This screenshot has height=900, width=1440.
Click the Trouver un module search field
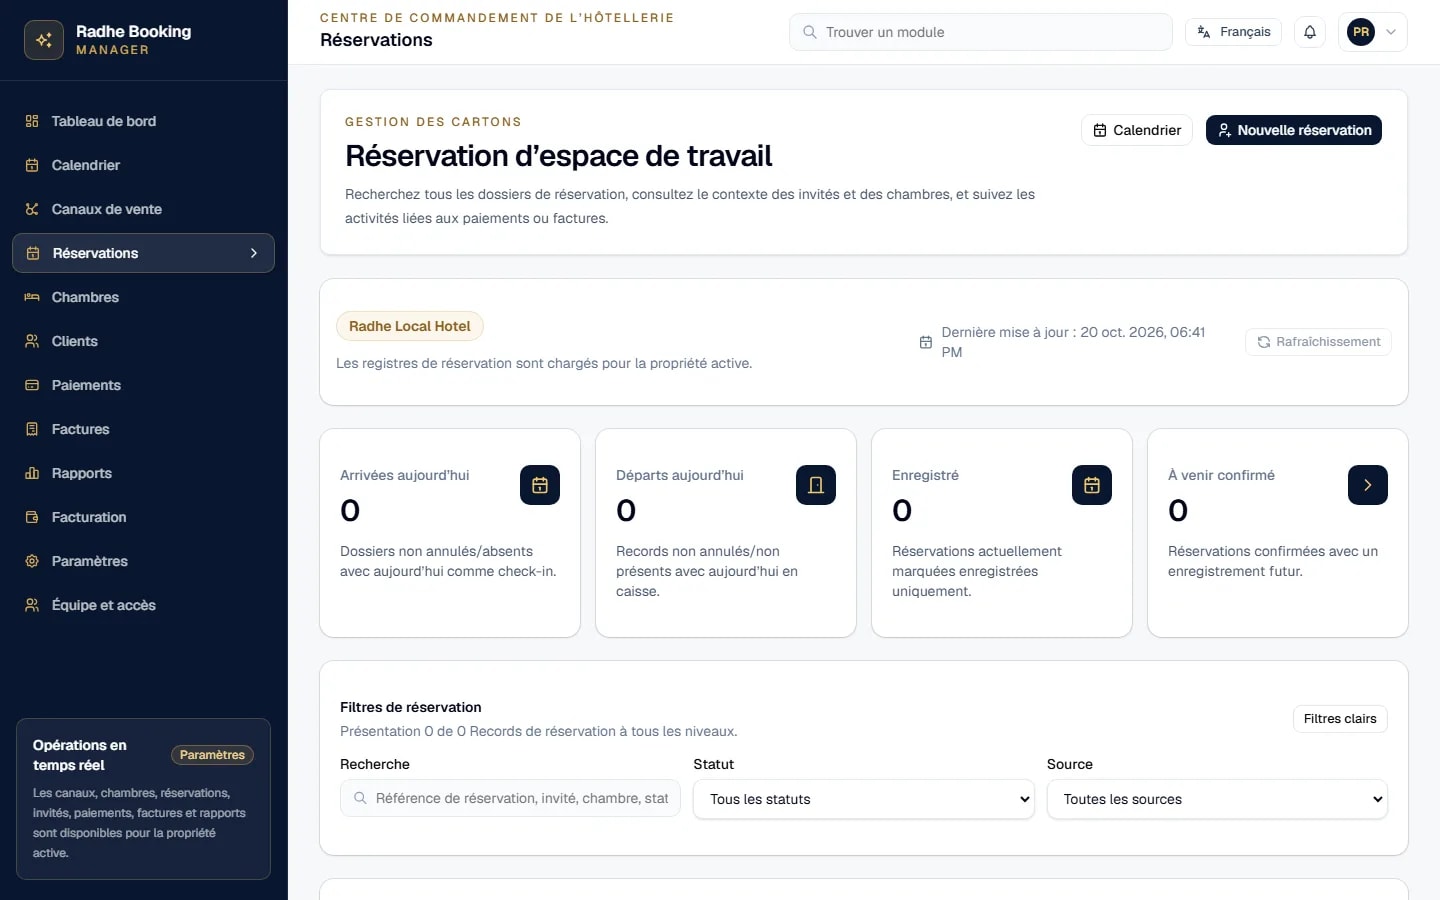coord(981,32)
